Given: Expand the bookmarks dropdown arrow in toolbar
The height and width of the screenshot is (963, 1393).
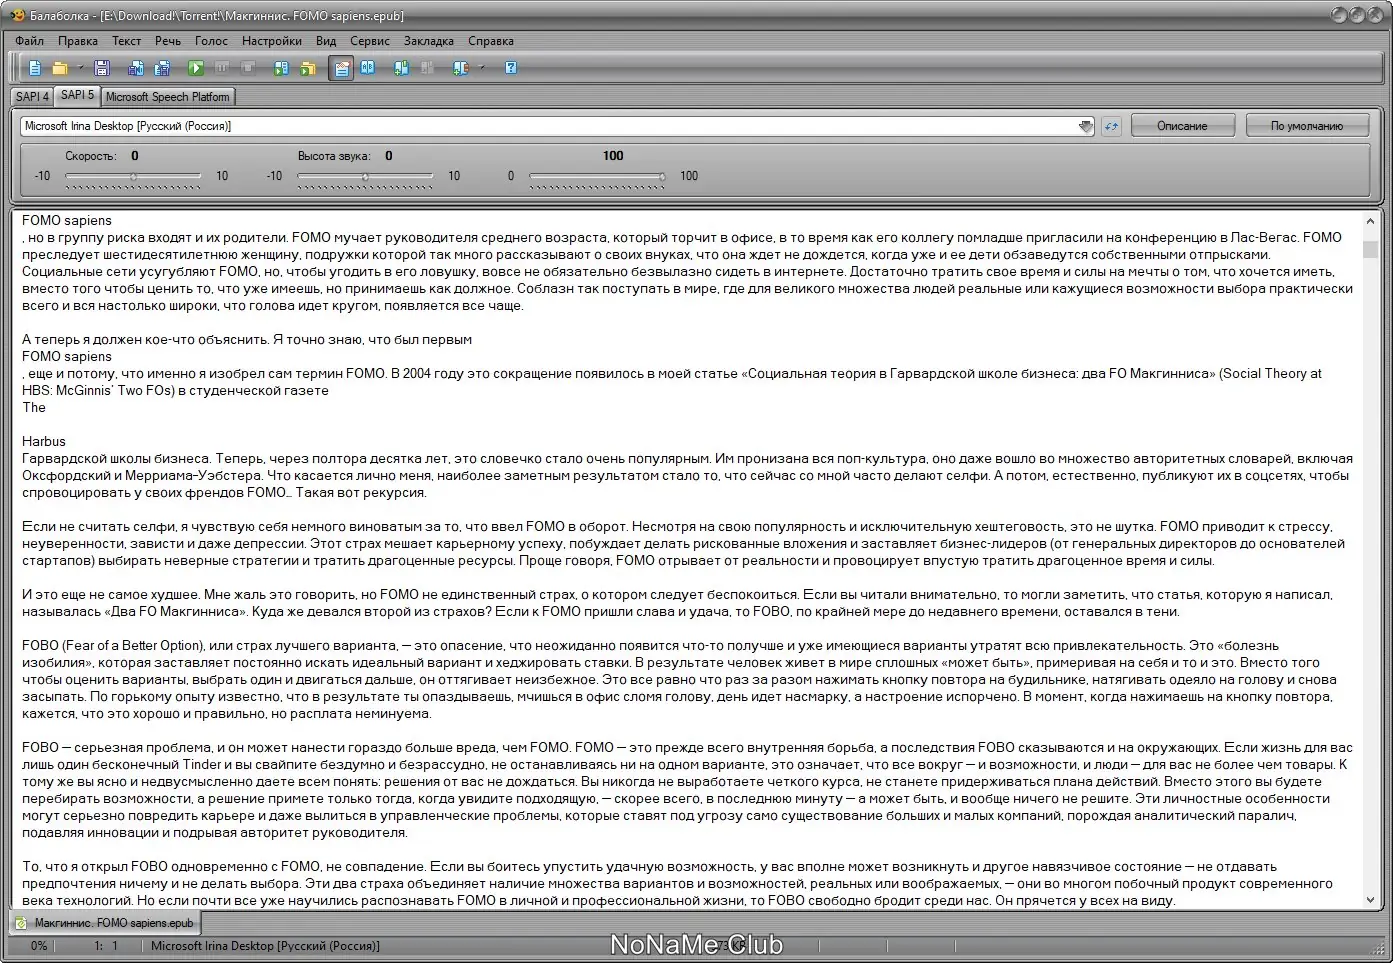Looking at the screenshot, I should coord(481,68).
